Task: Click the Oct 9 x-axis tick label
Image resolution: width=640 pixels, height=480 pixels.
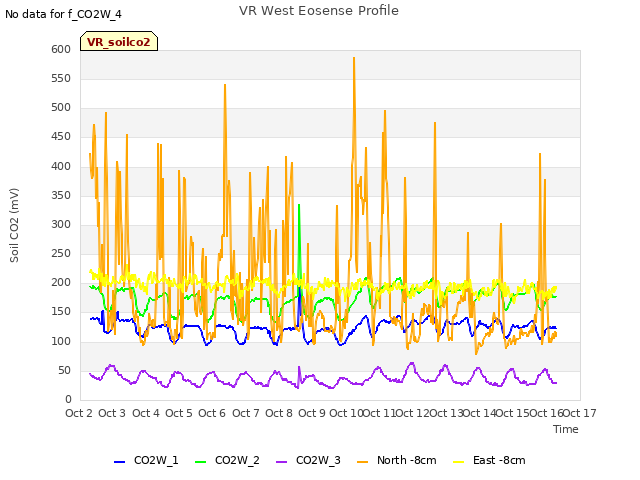Action: (312, 413)
